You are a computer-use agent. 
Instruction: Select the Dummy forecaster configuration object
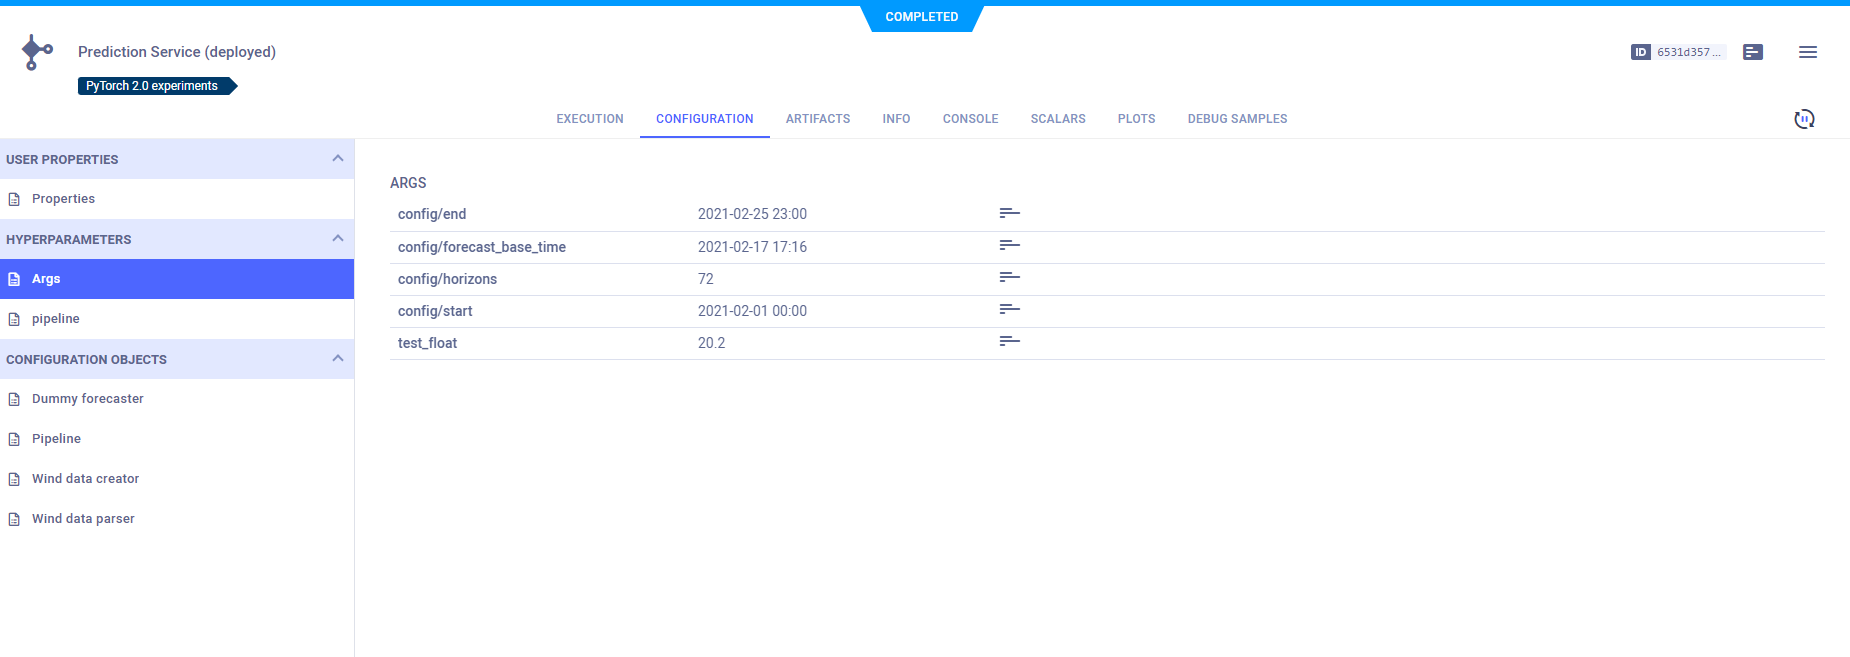tap(88, 399)
